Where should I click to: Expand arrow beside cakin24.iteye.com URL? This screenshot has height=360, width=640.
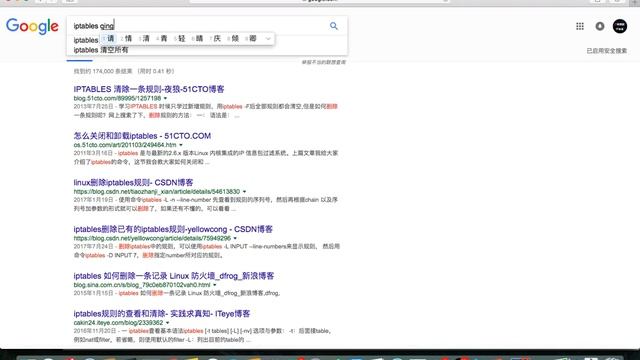(x=167, y=322)
